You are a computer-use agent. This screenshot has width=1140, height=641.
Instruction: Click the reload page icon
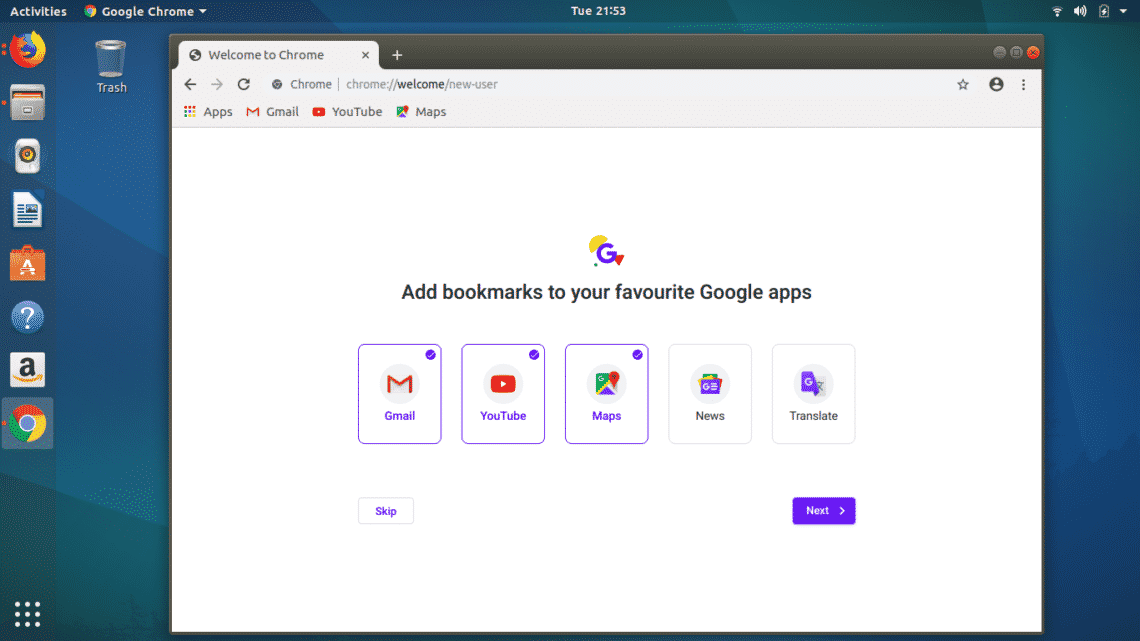tap(243, 85)
